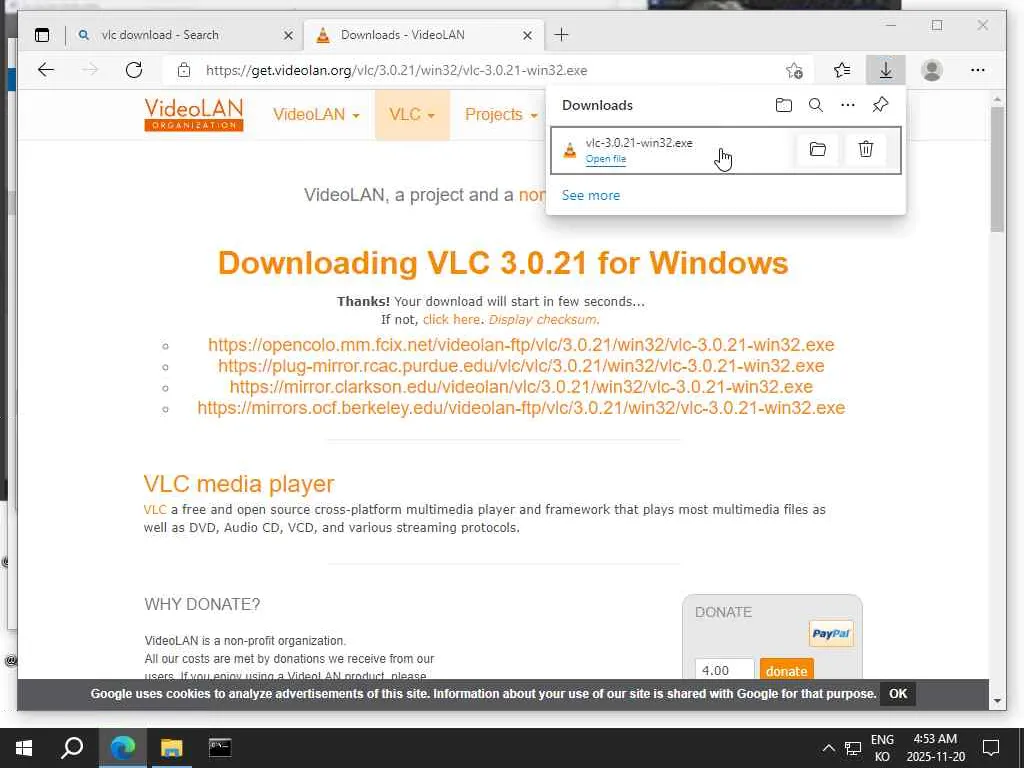Click the VLC cone file icon in downloads
The image size is (1024, 768).
[x=570, y=150]
